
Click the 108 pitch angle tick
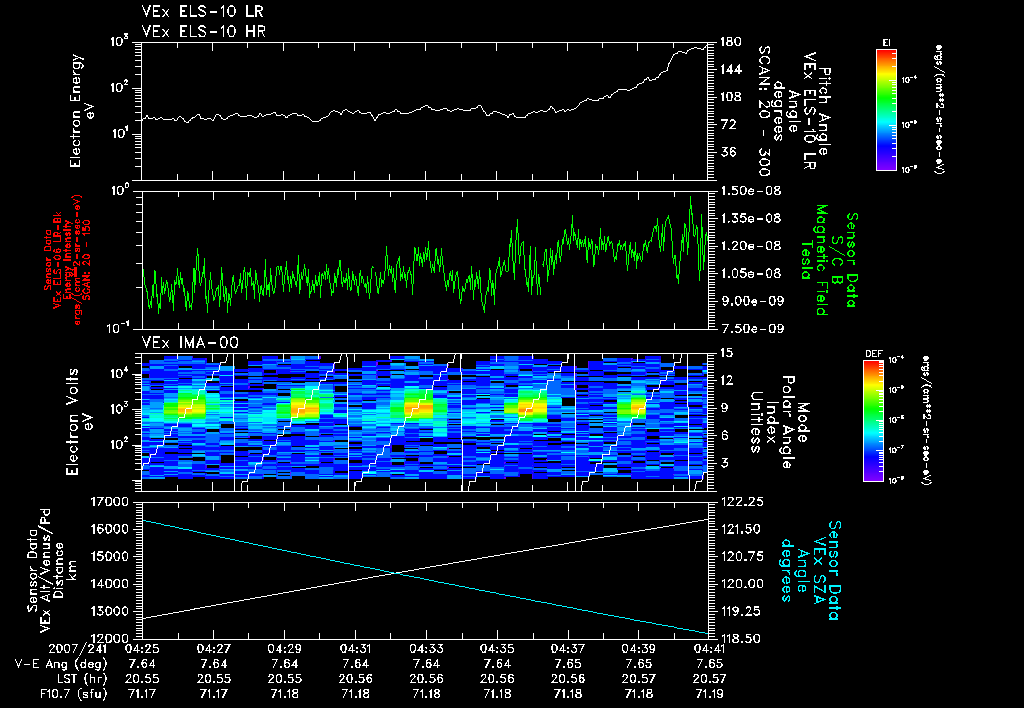tap(731, 97)
